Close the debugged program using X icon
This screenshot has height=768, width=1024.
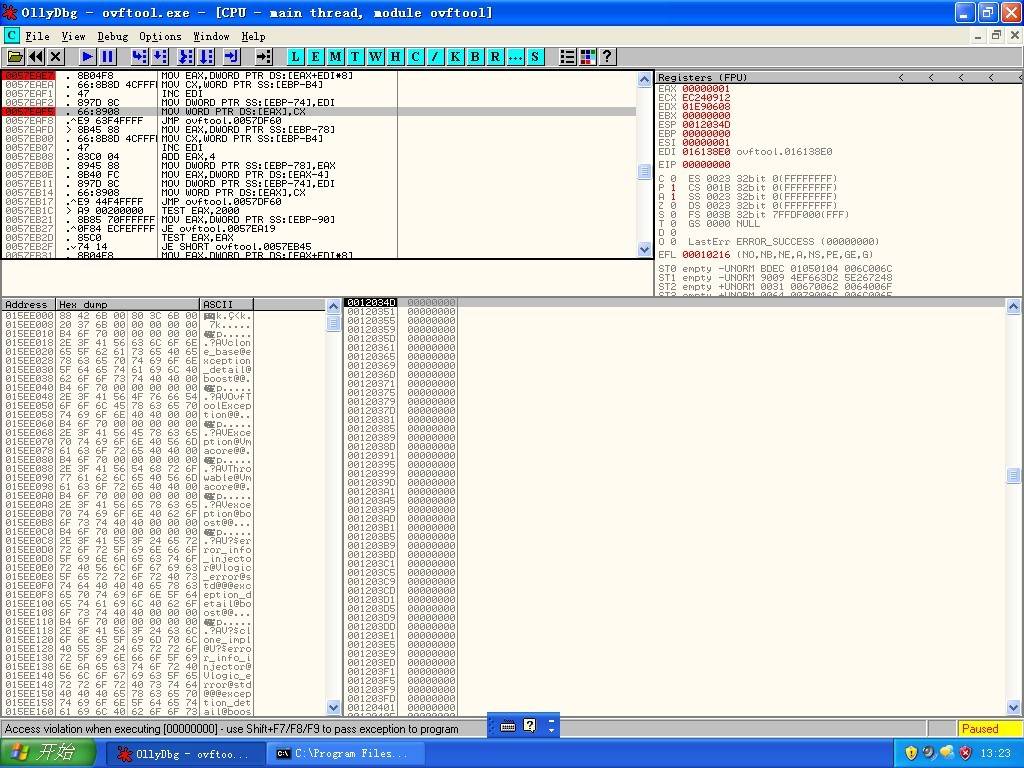coord(56,57)
